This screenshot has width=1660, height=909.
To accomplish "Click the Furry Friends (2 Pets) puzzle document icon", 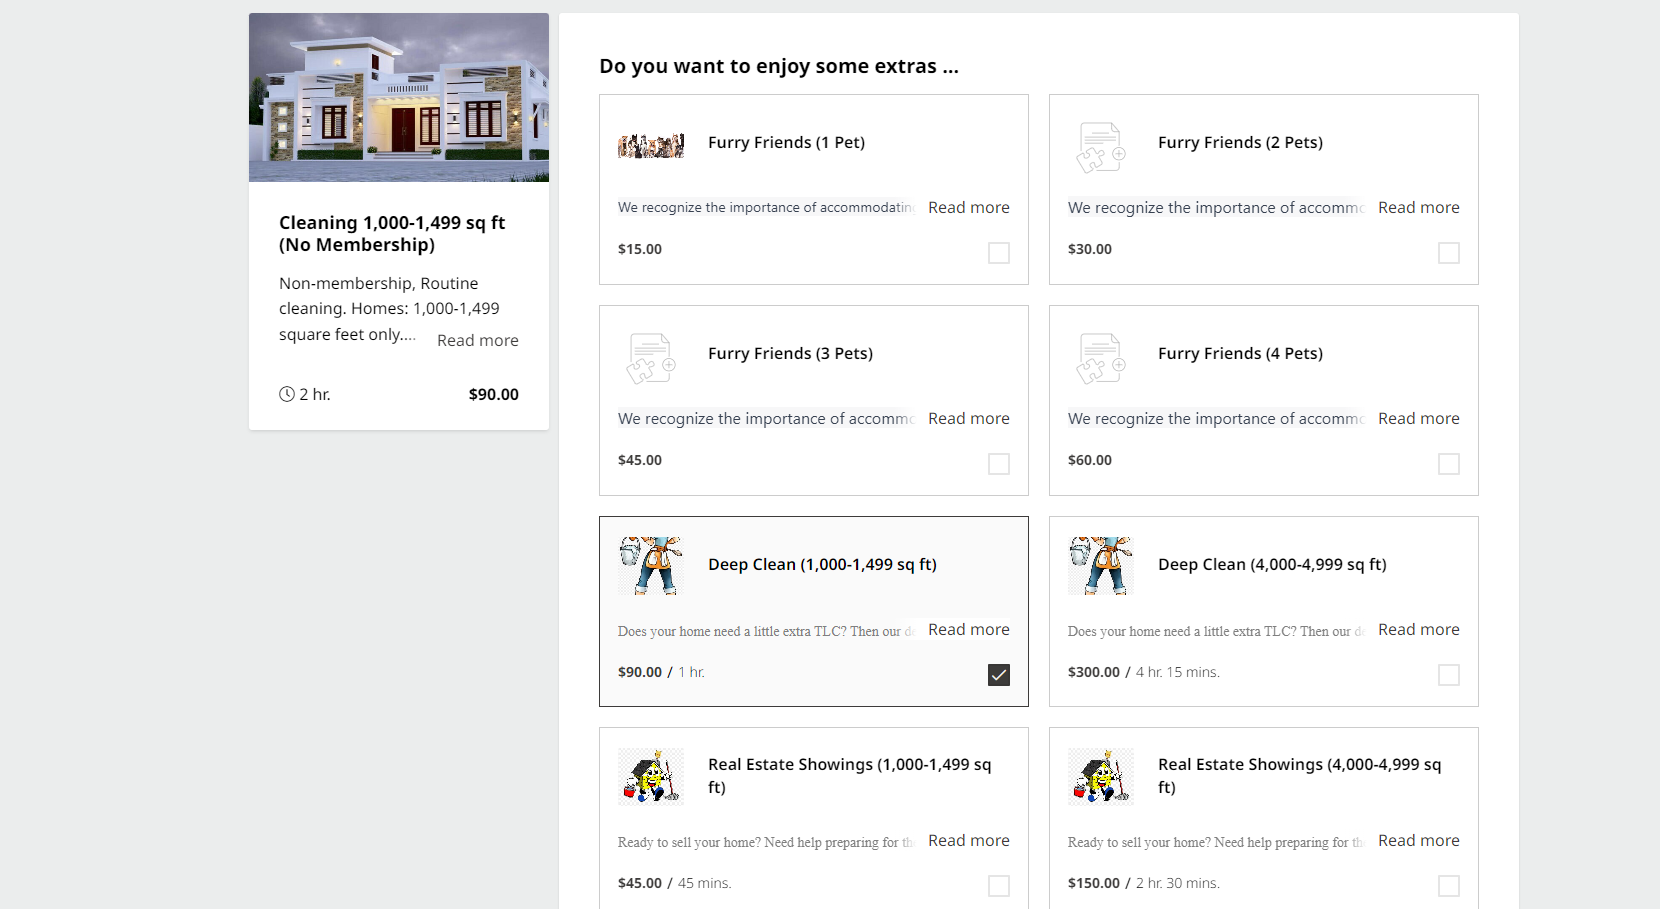I will tap(1101, 147).
